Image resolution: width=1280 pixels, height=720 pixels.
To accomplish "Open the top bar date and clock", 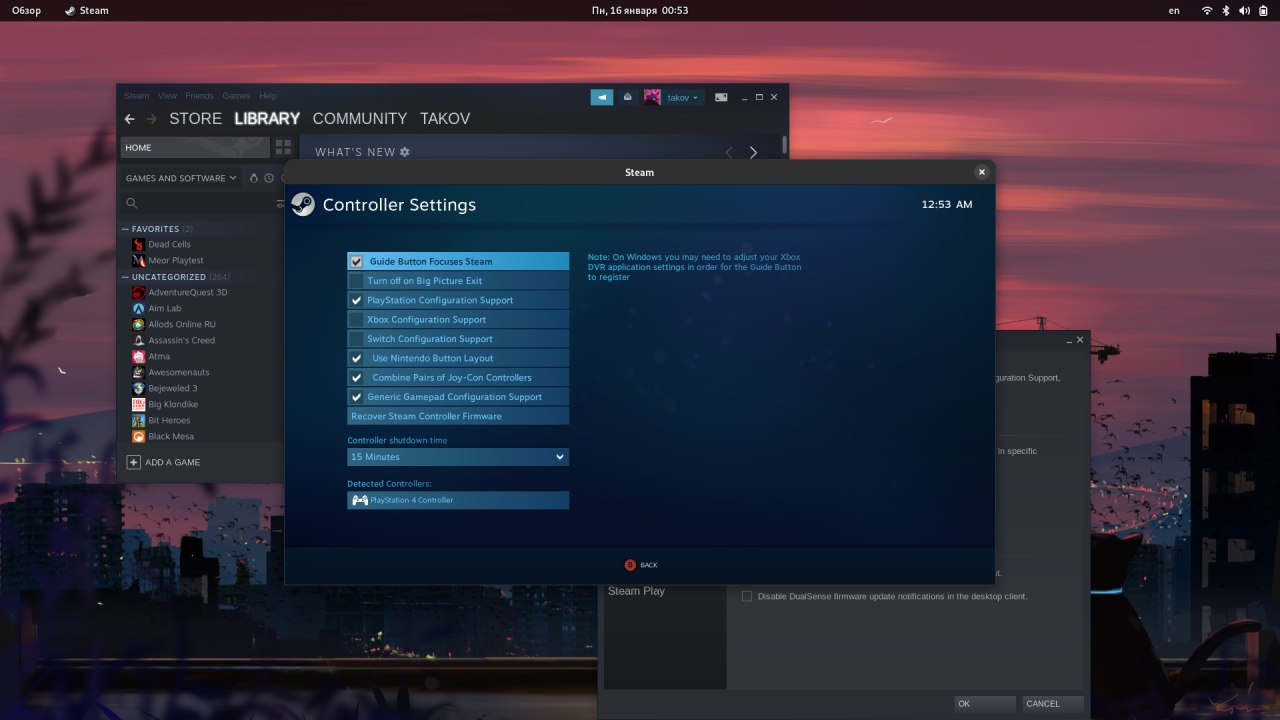I will [x=640, y=10].
